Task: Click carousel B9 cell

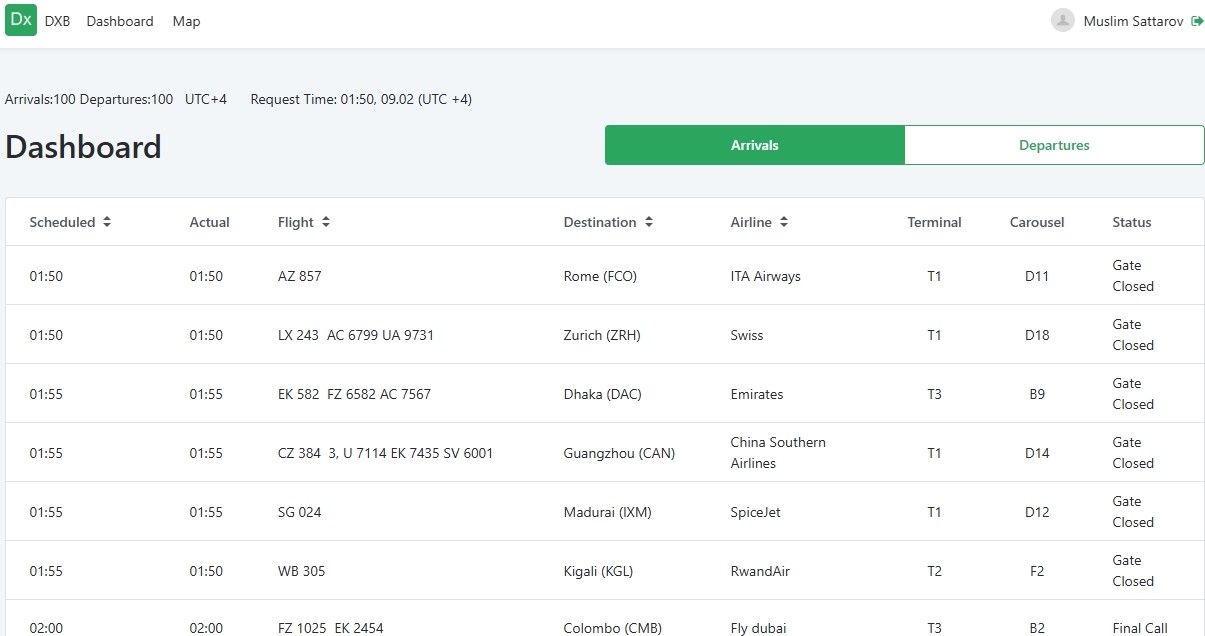Action: 1037,394
